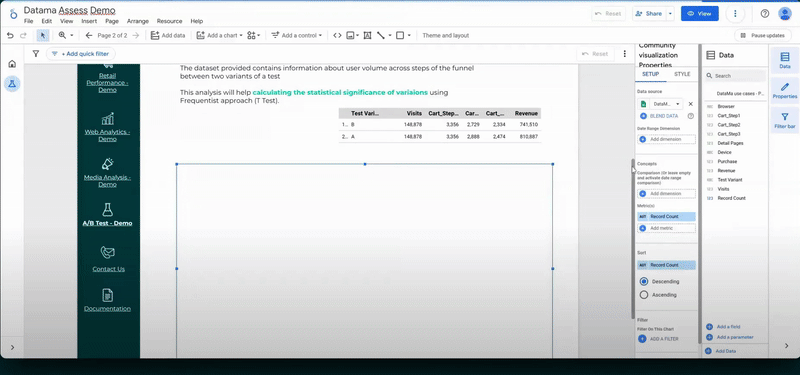Click the Pause updates button
Screen dimensions: 800x375
762,36
